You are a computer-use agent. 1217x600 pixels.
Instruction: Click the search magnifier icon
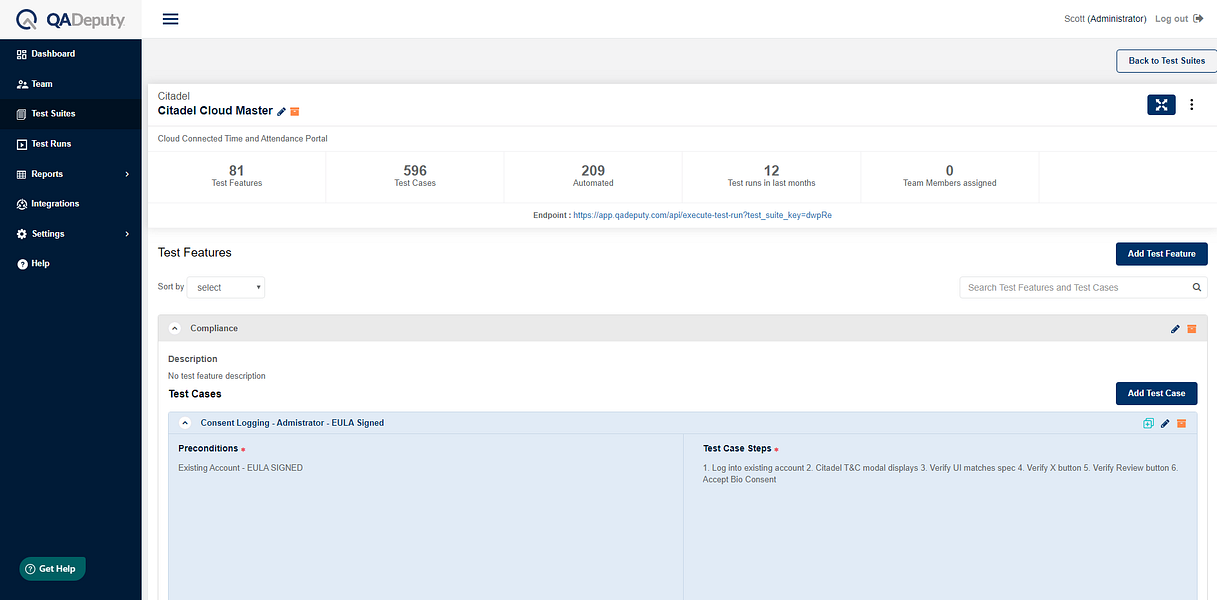click(1198, 287)
